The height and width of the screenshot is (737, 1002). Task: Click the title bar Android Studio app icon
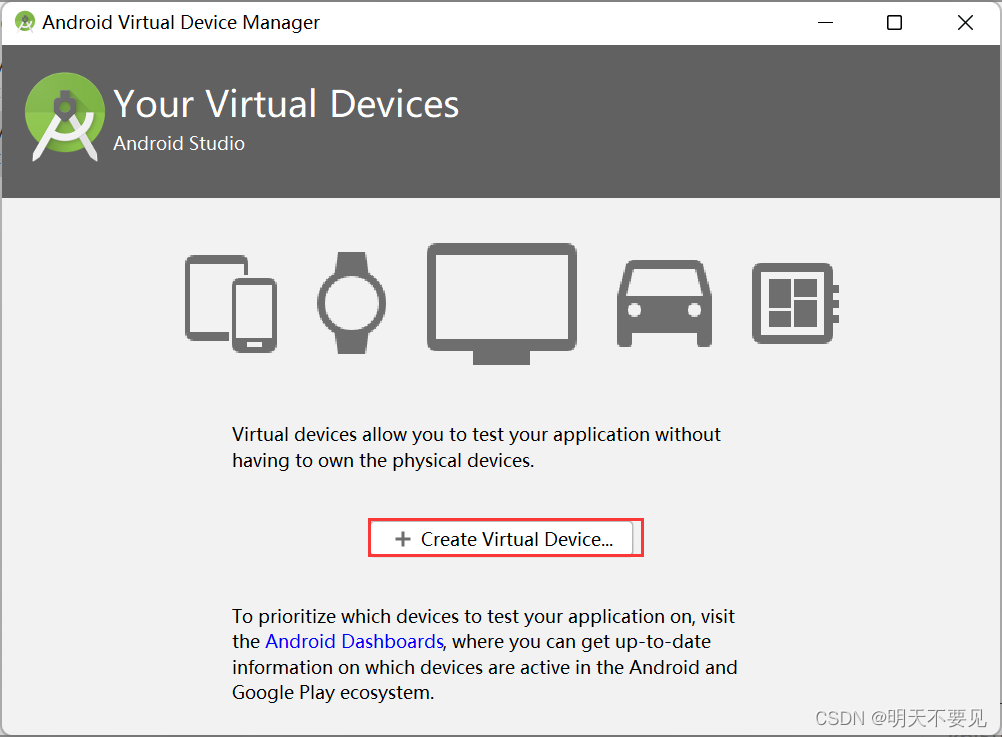click(24, 22)
